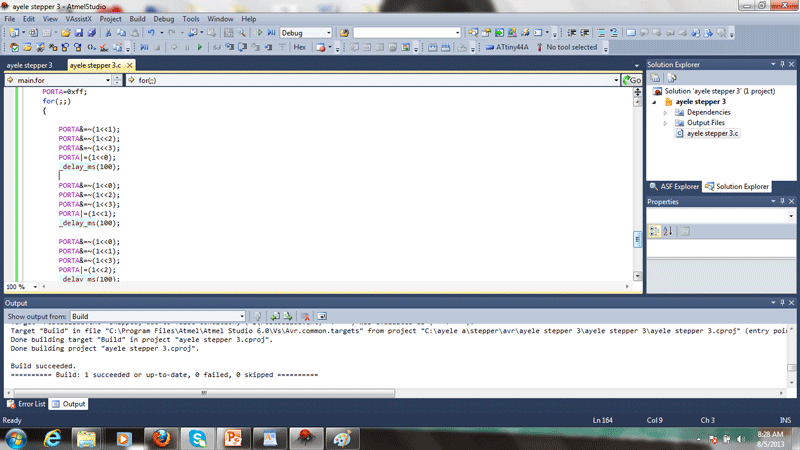Close the ayele stepper 3.c tab
Image resolution: width=800 pixels, height=450 pixels.
click(x=130, y=65)
